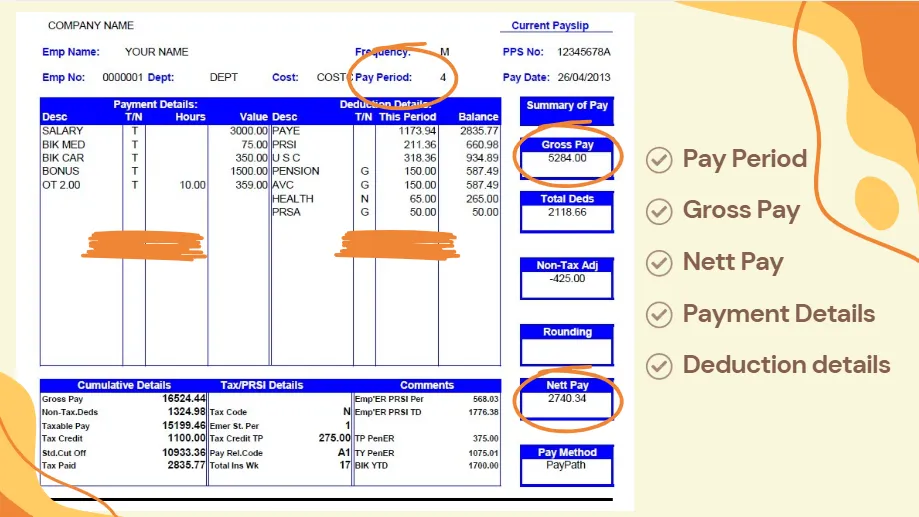Image resolution: width=919 pixels, height=517 pixels.
Task: Select the Pay Method PayPath box
Action: 567,465
